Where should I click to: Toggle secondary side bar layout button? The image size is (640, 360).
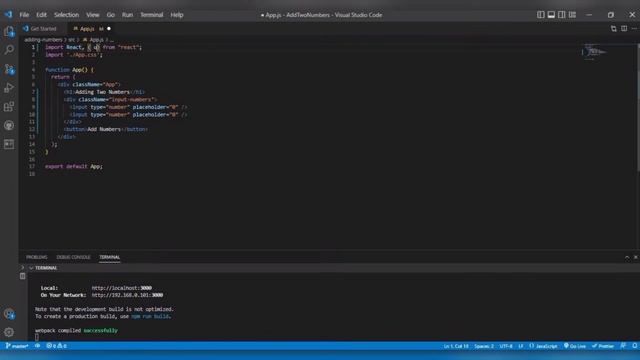[562, 15]
